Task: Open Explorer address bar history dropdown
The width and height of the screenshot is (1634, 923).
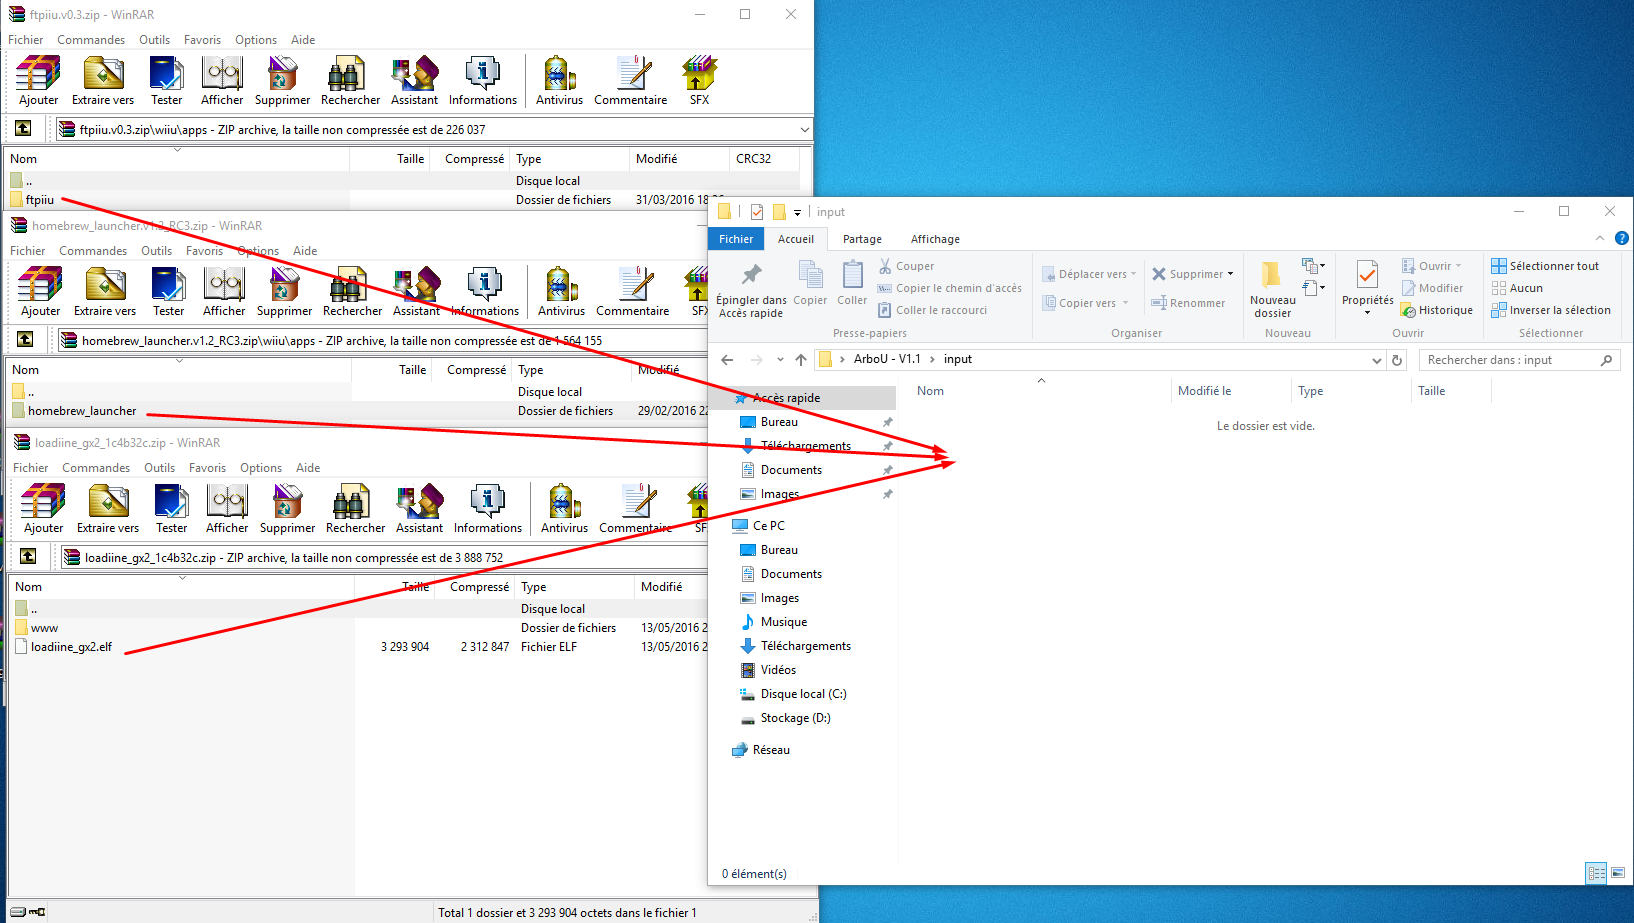Action: [1377, 360]
